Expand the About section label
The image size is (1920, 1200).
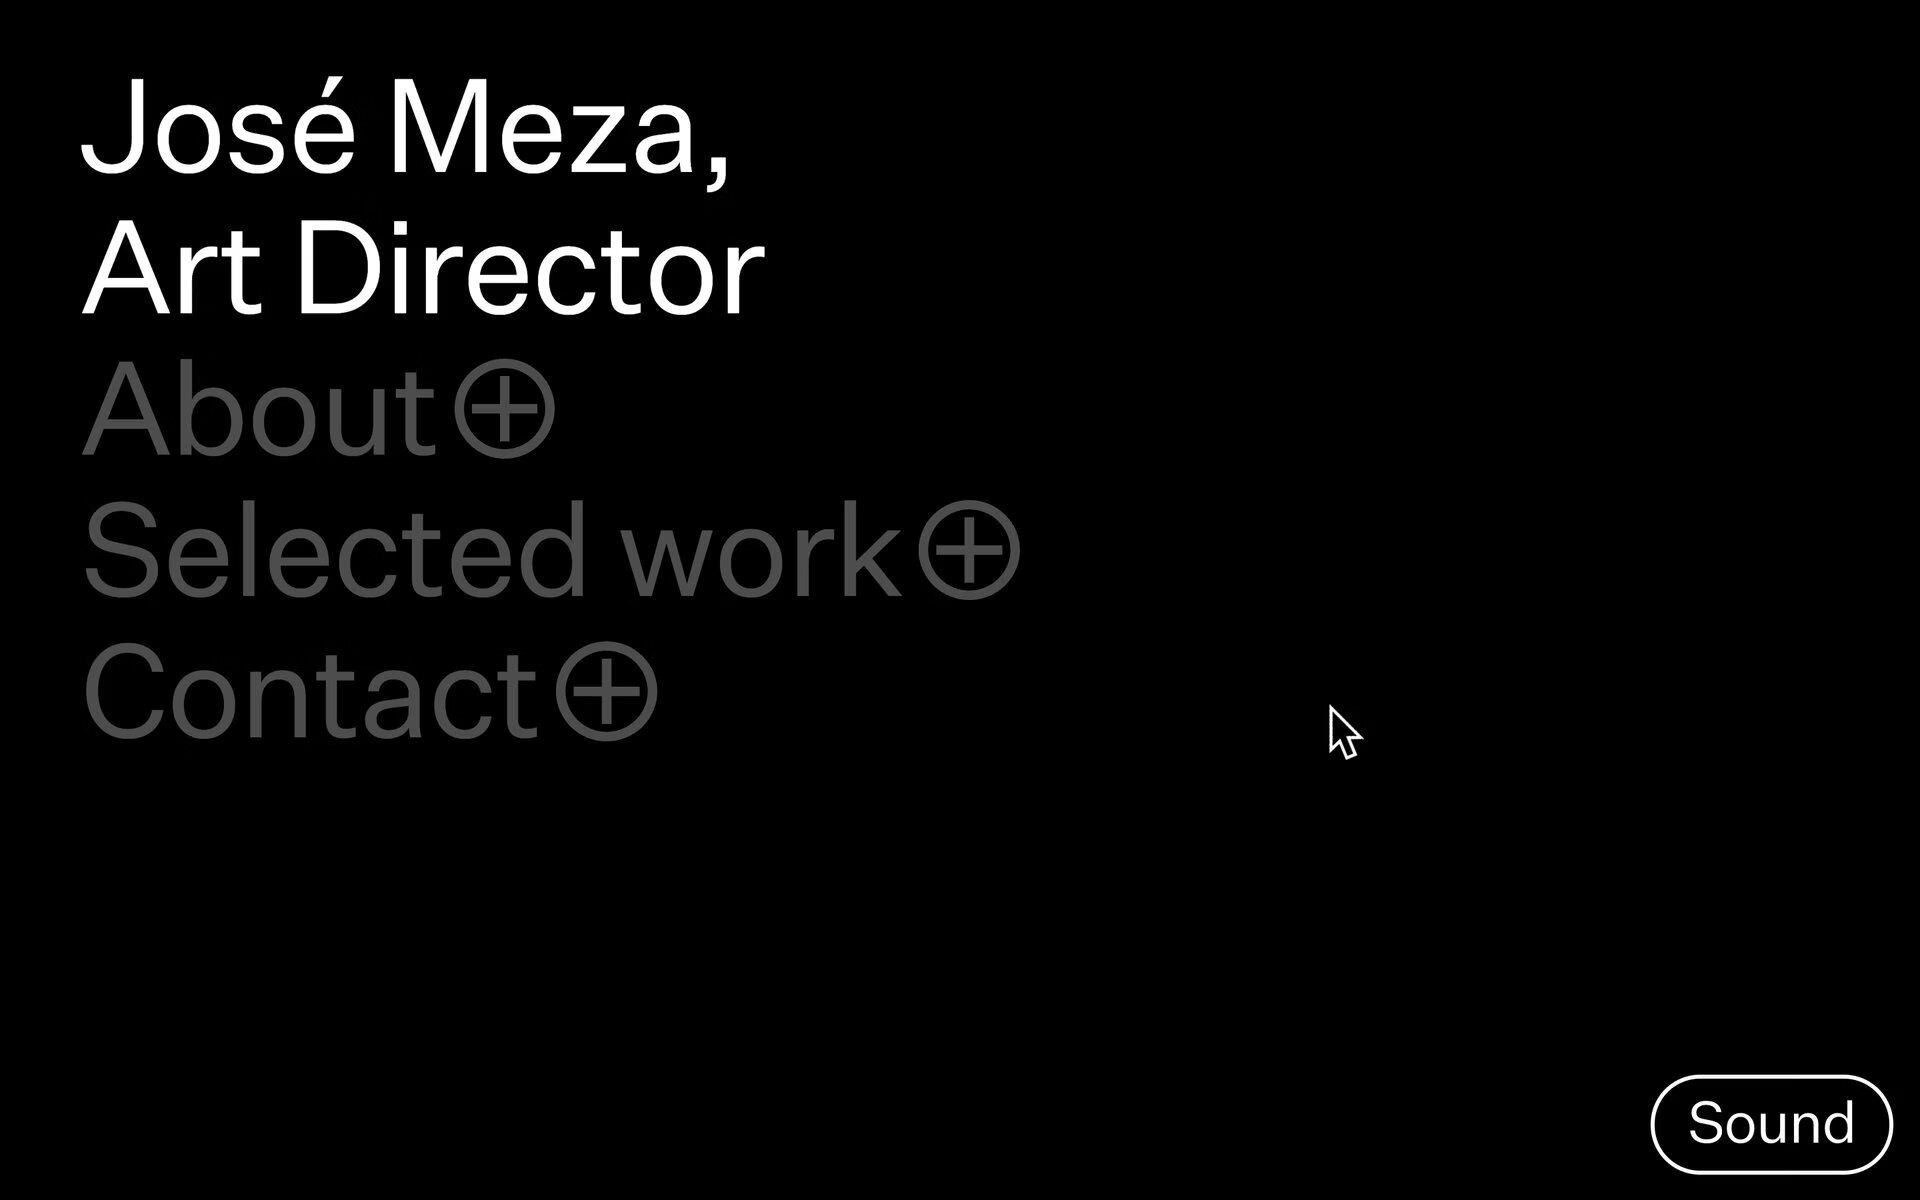pos(260,411)
